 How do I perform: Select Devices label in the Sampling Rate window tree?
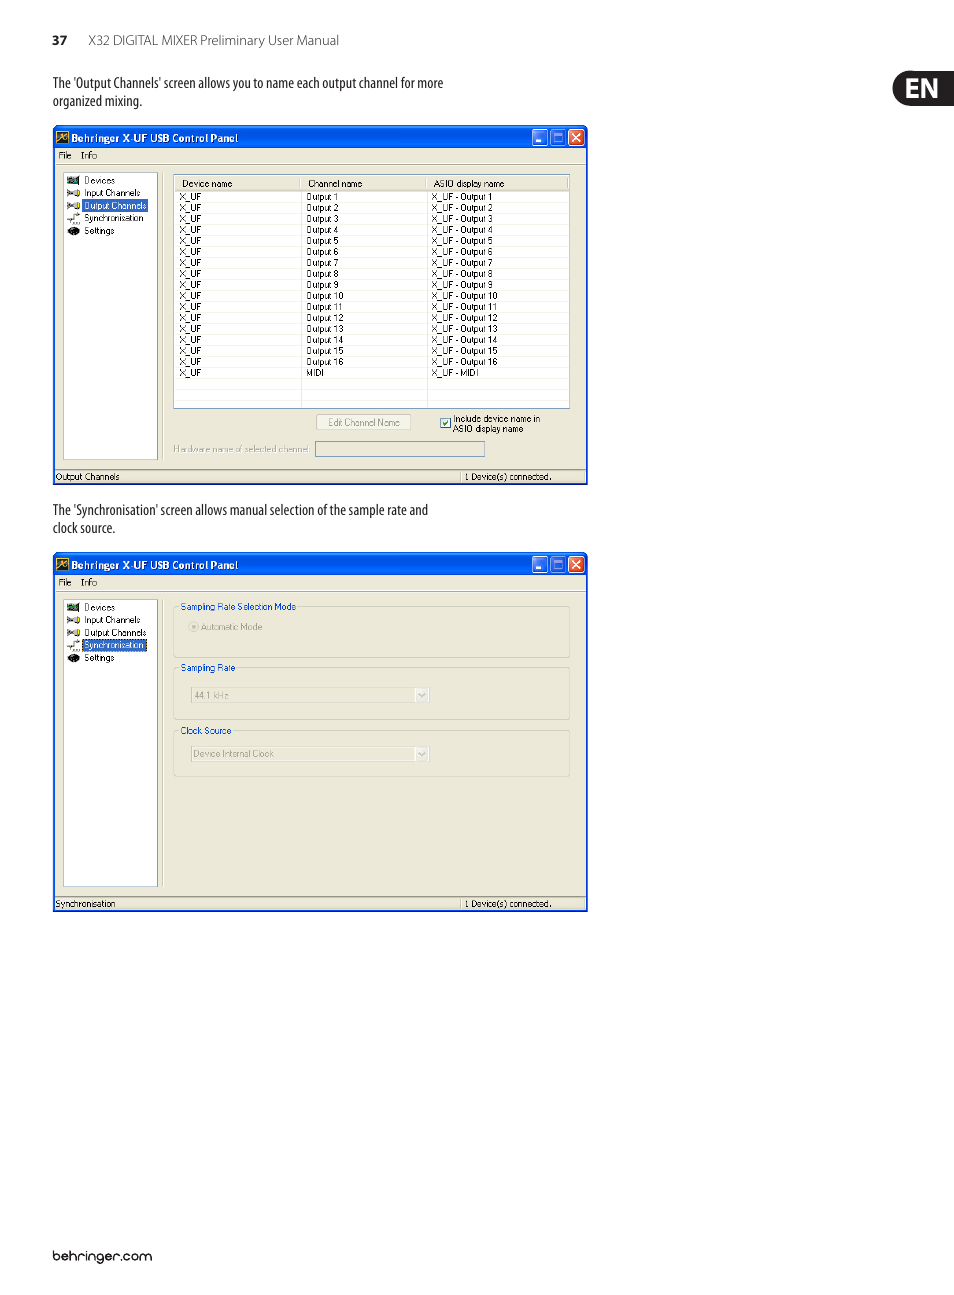tap(99, 608)
